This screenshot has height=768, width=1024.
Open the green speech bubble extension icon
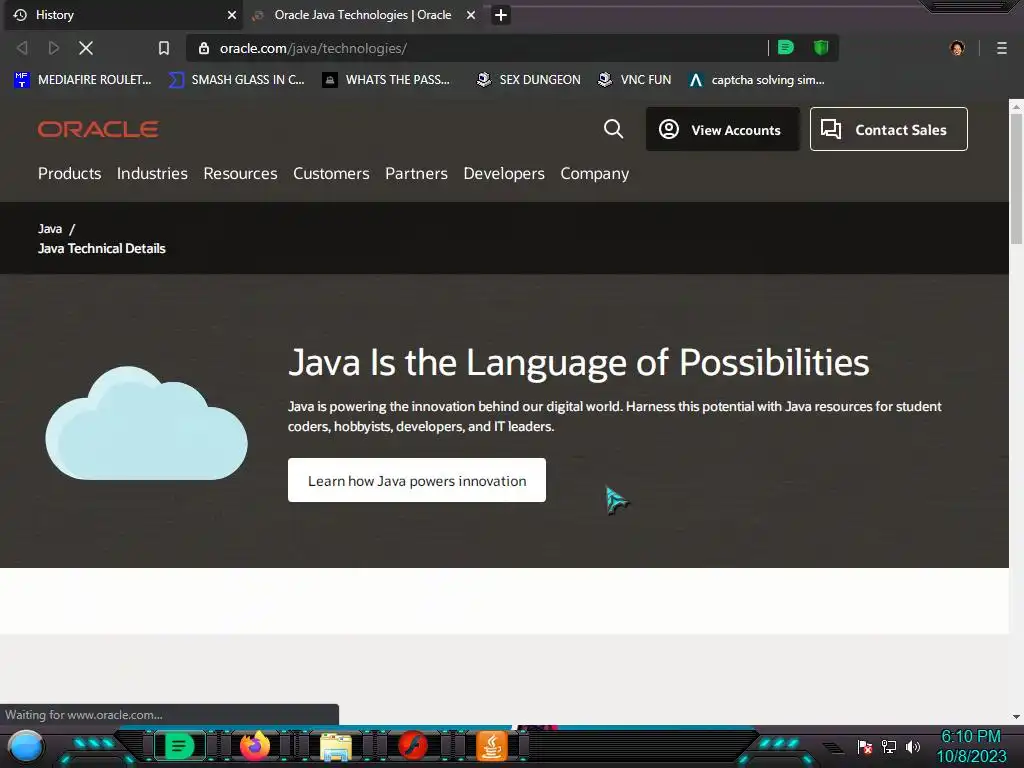(786, 48)
